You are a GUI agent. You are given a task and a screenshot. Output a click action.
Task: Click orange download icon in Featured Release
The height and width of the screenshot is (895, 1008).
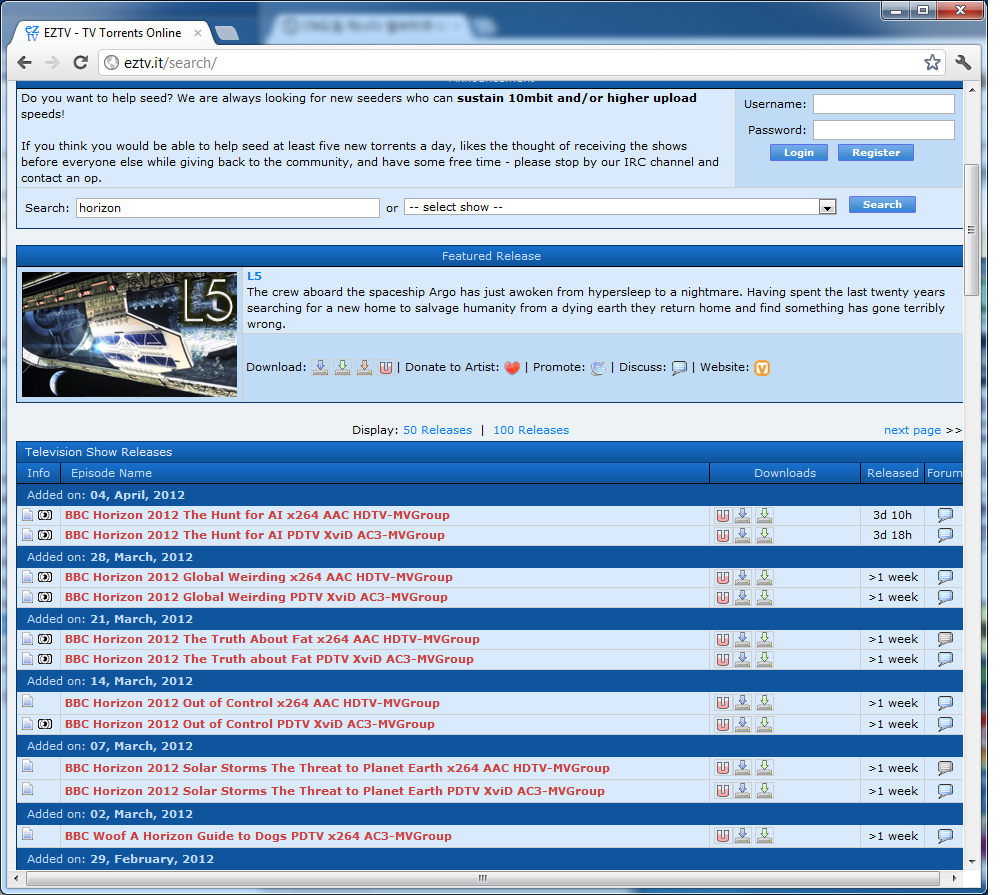(x=364, y=367)
